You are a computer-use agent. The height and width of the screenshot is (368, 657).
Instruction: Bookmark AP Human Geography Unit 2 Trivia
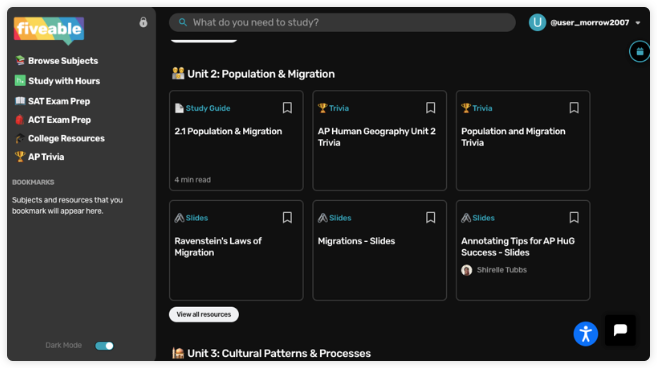(x=430, y=108)
